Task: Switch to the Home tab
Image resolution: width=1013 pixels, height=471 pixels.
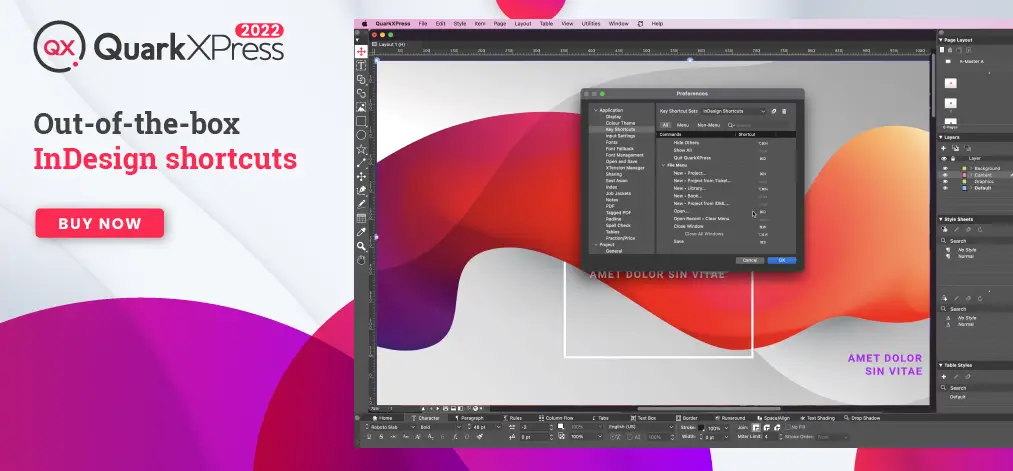Action: [x=382, y=418]
